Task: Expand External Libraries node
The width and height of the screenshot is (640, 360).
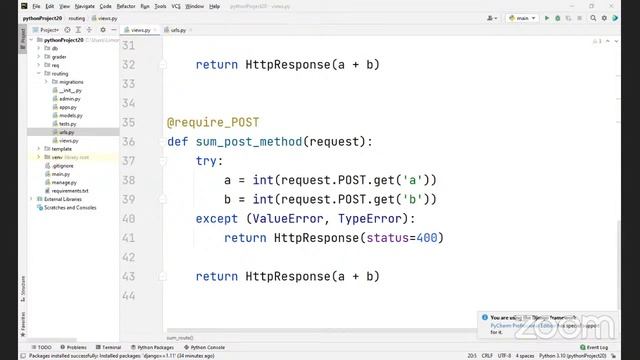Action: pos(31,199)
